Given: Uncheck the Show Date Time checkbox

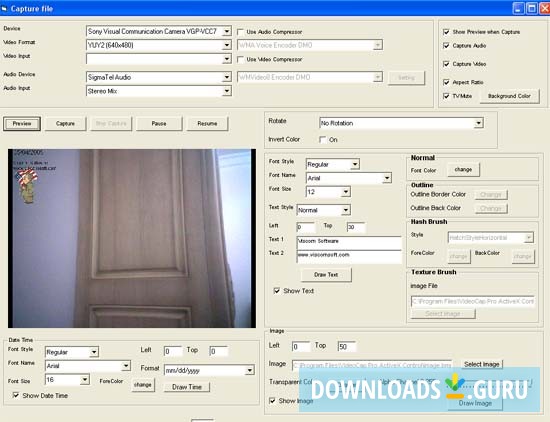Looking at the screenshot, I should pyautogui.click(x=16, y=395).
